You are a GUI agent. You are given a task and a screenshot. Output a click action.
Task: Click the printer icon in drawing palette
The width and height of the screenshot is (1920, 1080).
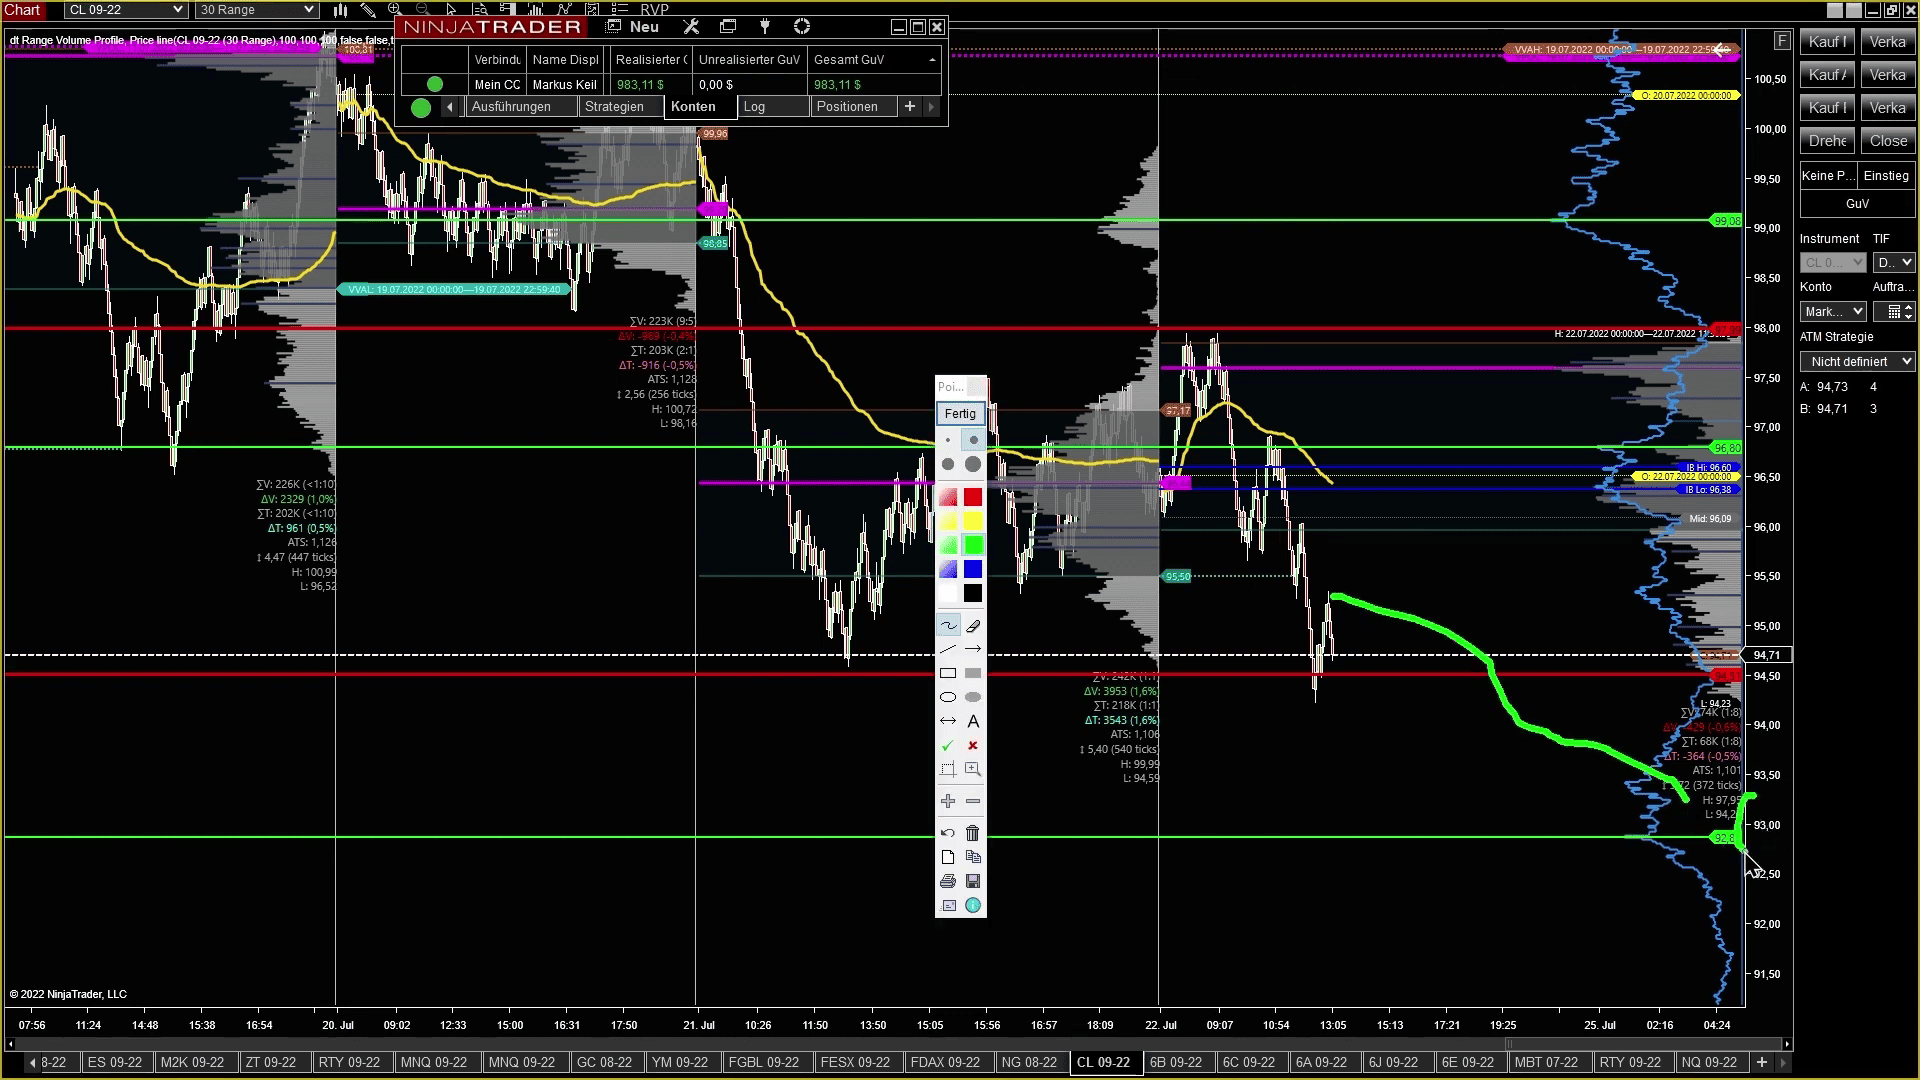point(948,881)
